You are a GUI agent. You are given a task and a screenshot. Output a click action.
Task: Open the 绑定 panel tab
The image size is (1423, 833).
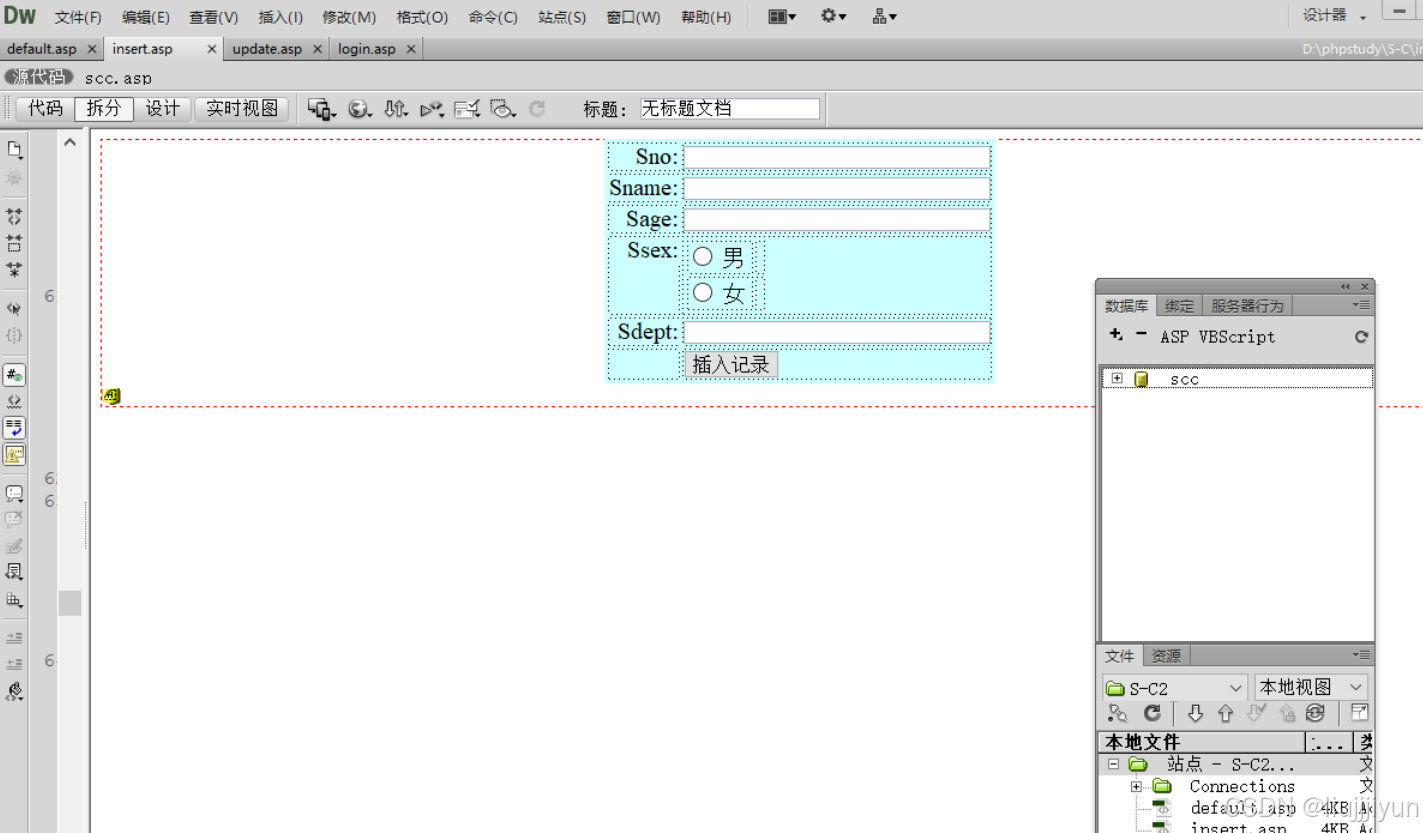[x=1179, y=306]
